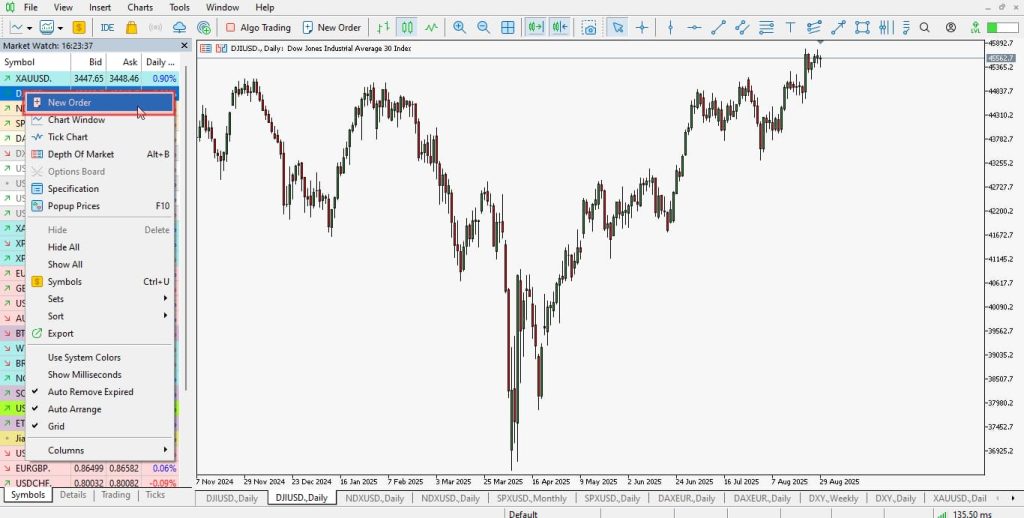The width and height of the screenshot is (1024, 518).
Task: Zoom in on the chart
Action: point(460,27)
